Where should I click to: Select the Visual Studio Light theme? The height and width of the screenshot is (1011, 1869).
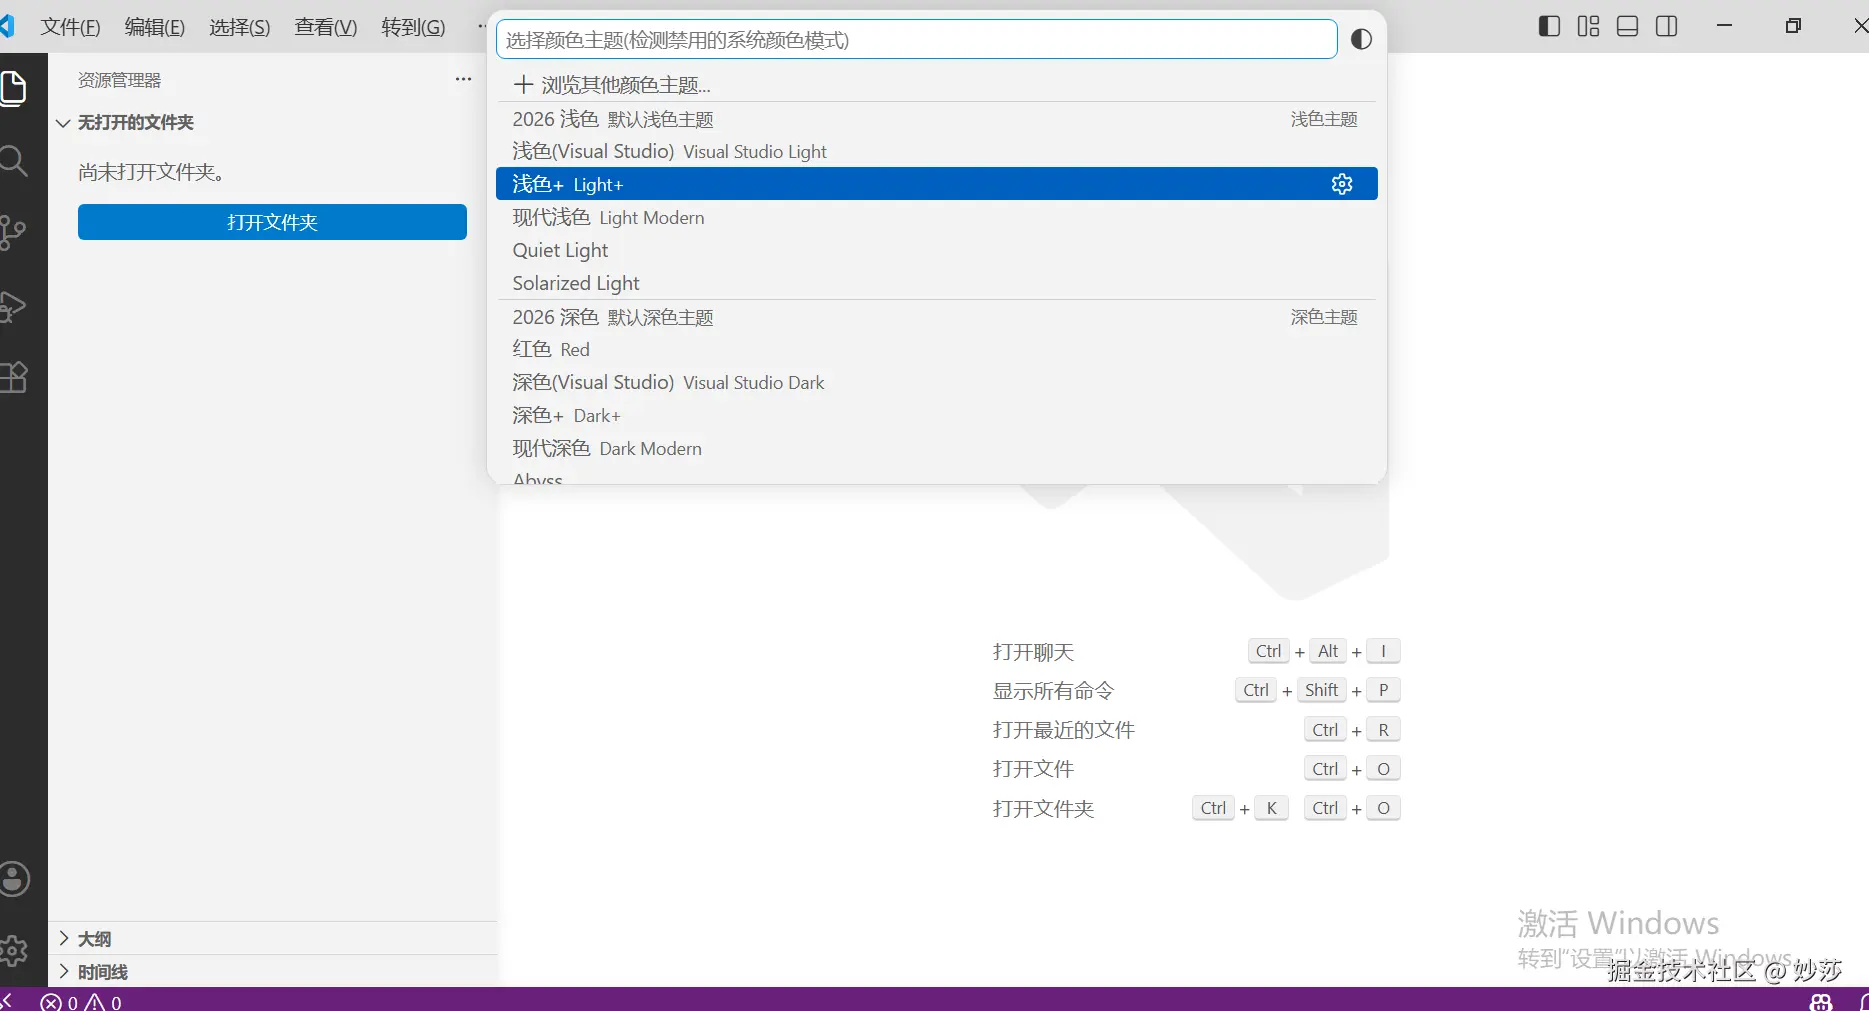936,151
